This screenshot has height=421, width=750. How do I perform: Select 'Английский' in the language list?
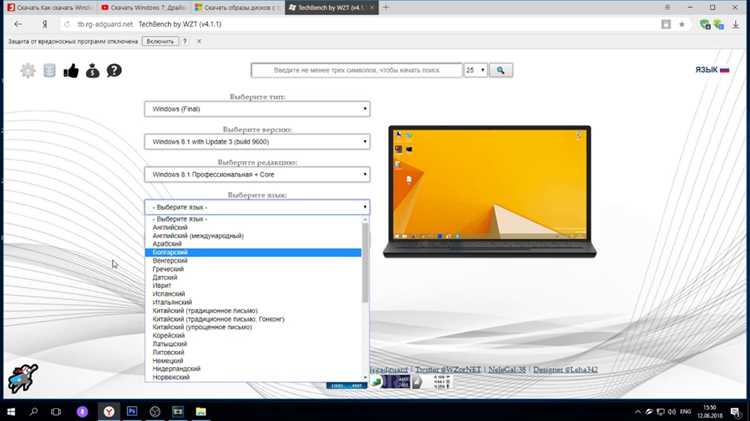pyautogui.click(x=253, y=227)
